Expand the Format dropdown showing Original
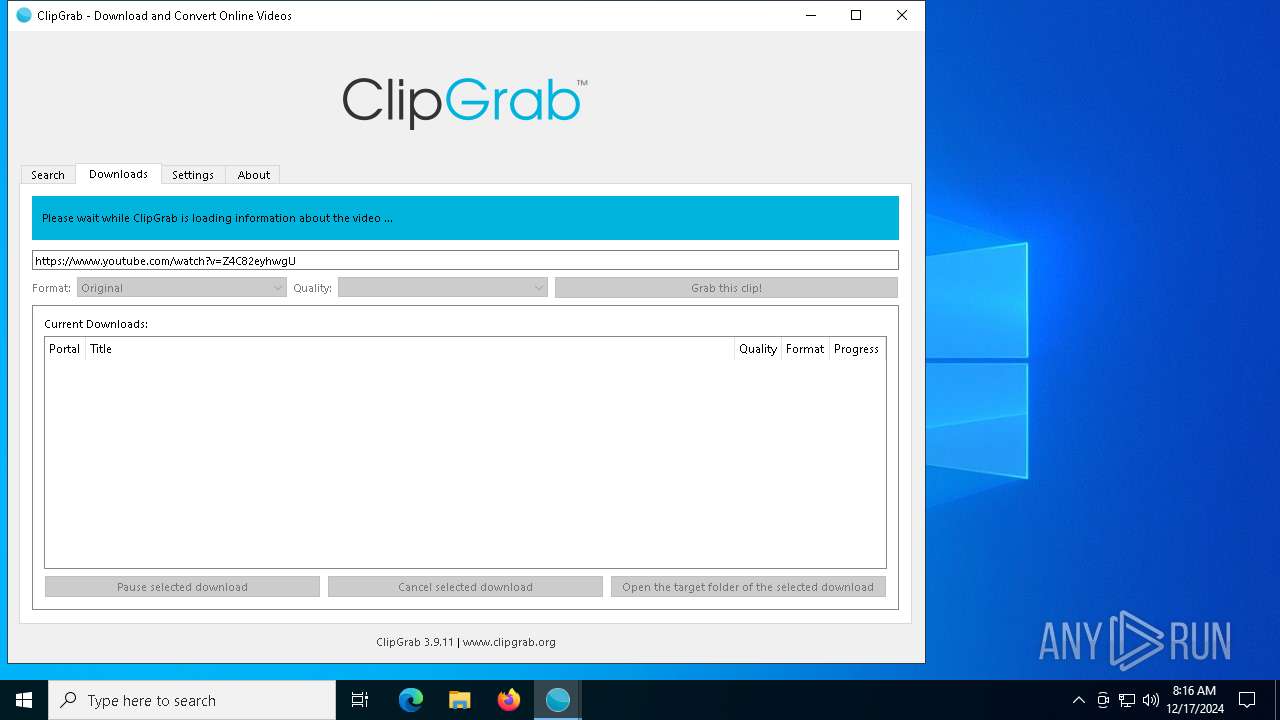The height and width of the screenshot is (720, 1280). pos(182,288)
